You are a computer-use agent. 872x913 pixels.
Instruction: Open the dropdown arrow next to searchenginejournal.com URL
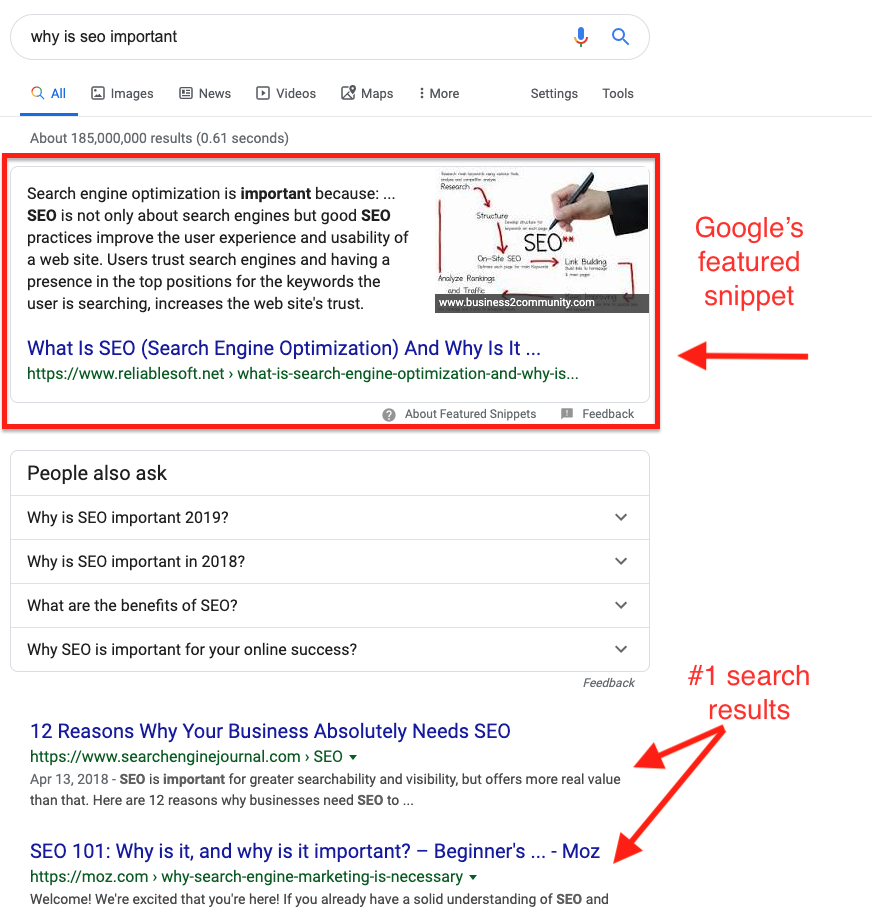click(x=353, y=757)
